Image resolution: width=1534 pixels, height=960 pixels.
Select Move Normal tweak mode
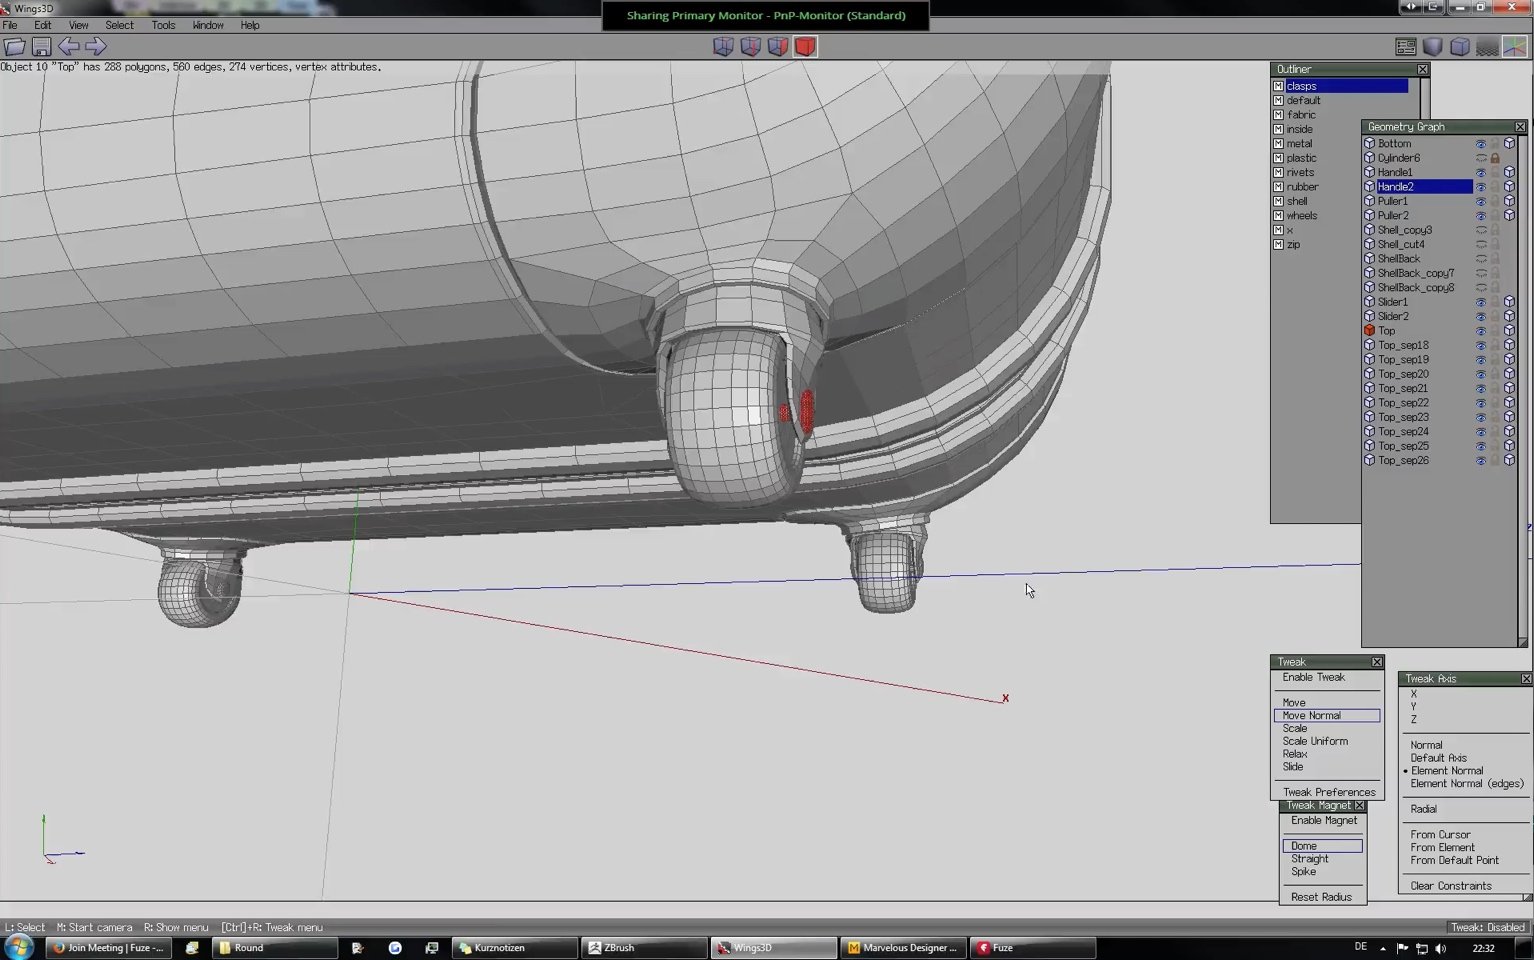[x=1327, y=716]
